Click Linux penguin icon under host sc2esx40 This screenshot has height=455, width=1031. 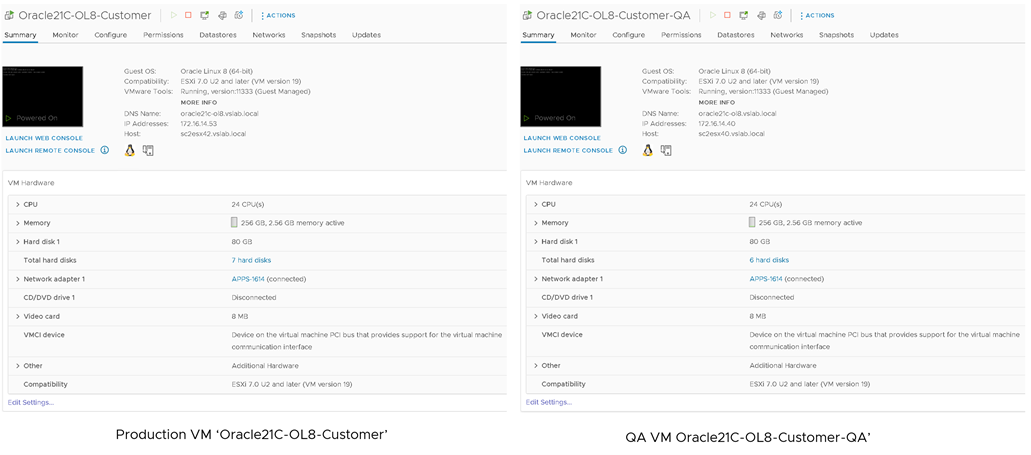648,151
